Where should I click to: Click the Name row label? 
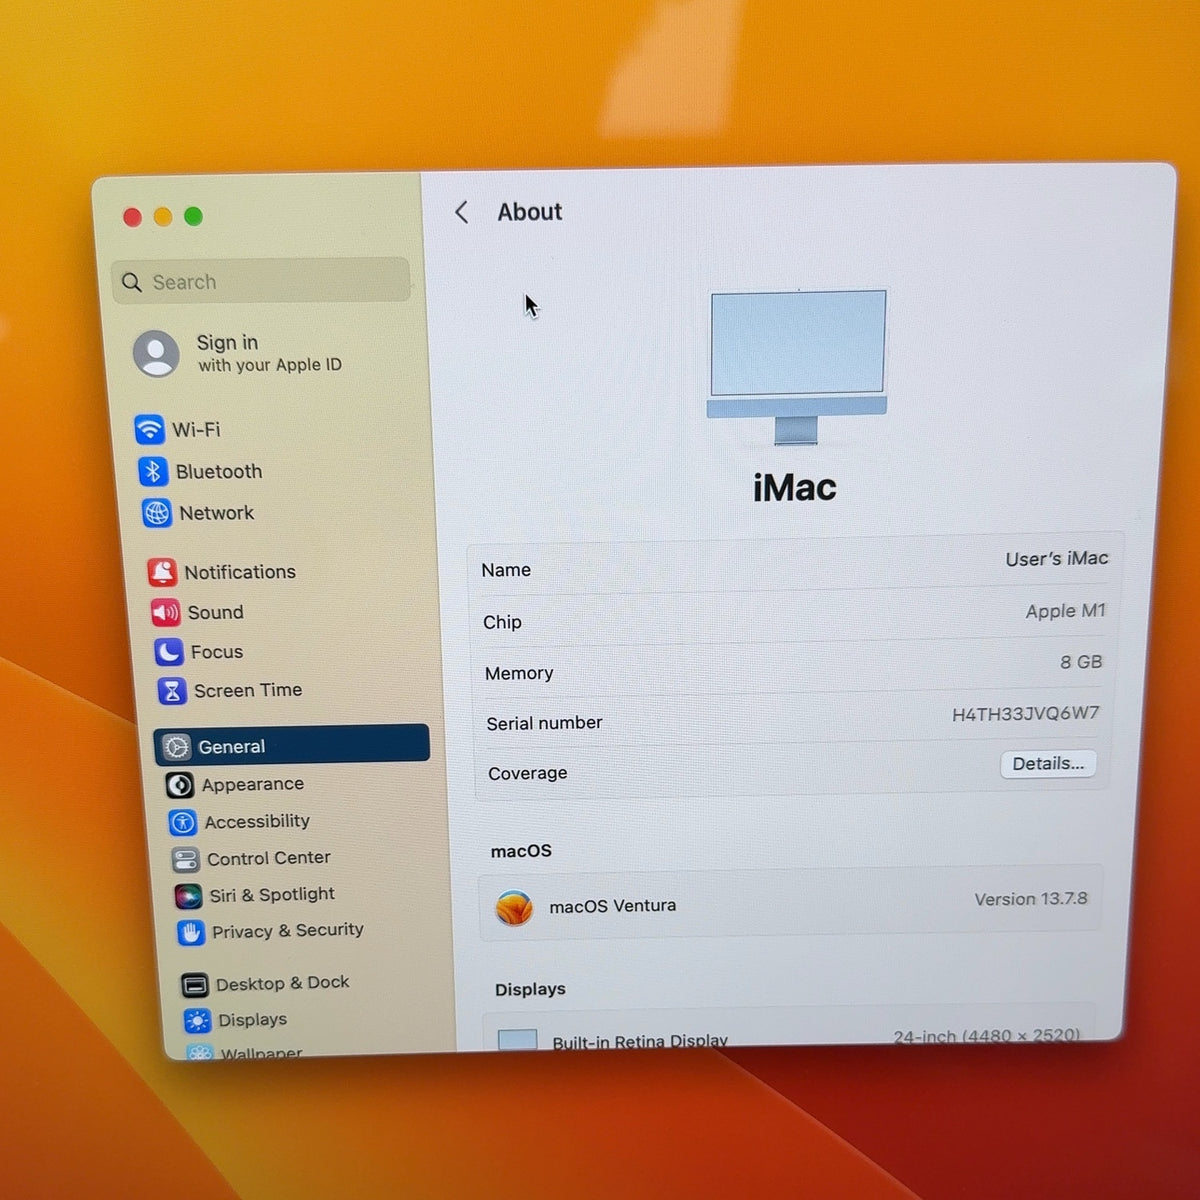(506, 570)
